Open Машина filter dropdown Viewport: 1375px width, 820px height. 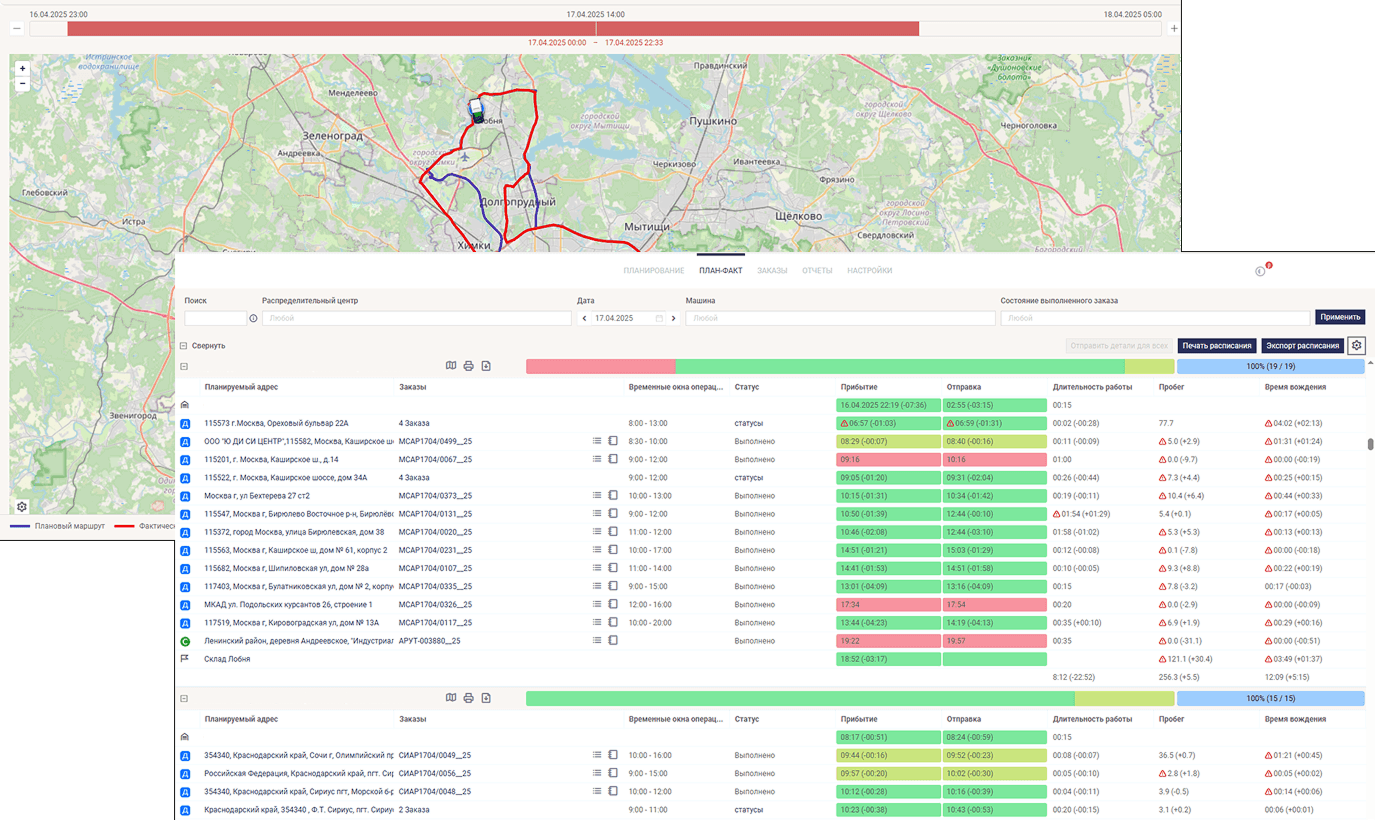click(x=840, y=318)
